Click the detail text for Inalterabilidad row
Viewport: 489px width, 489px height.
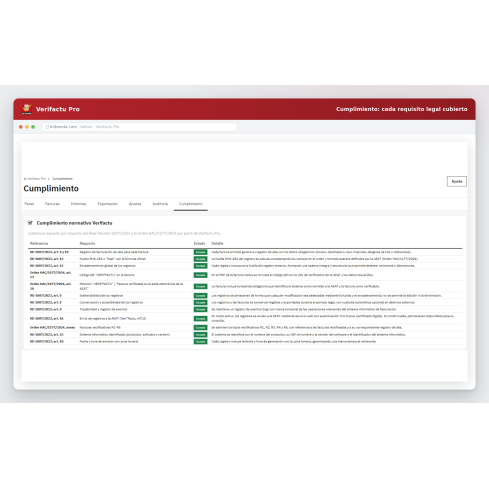point(326,295)
